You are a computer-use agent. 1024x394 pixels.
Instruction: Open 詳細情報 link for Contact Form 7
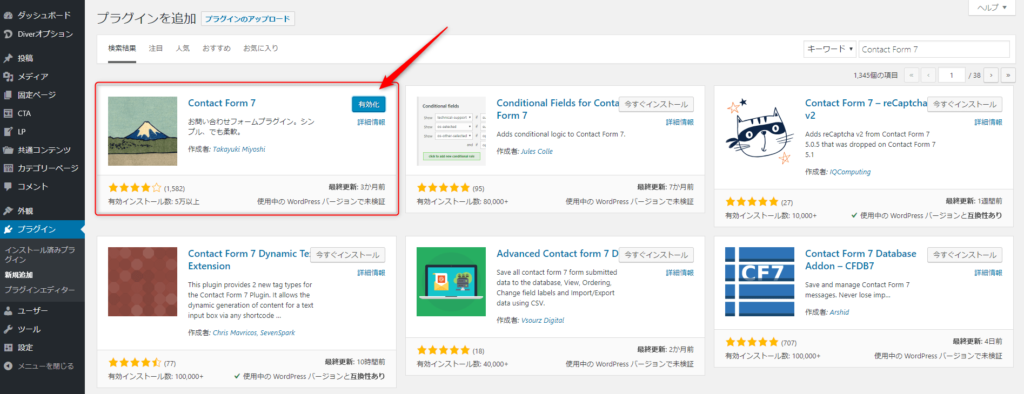pyautogui.click(x=371, y=122)
